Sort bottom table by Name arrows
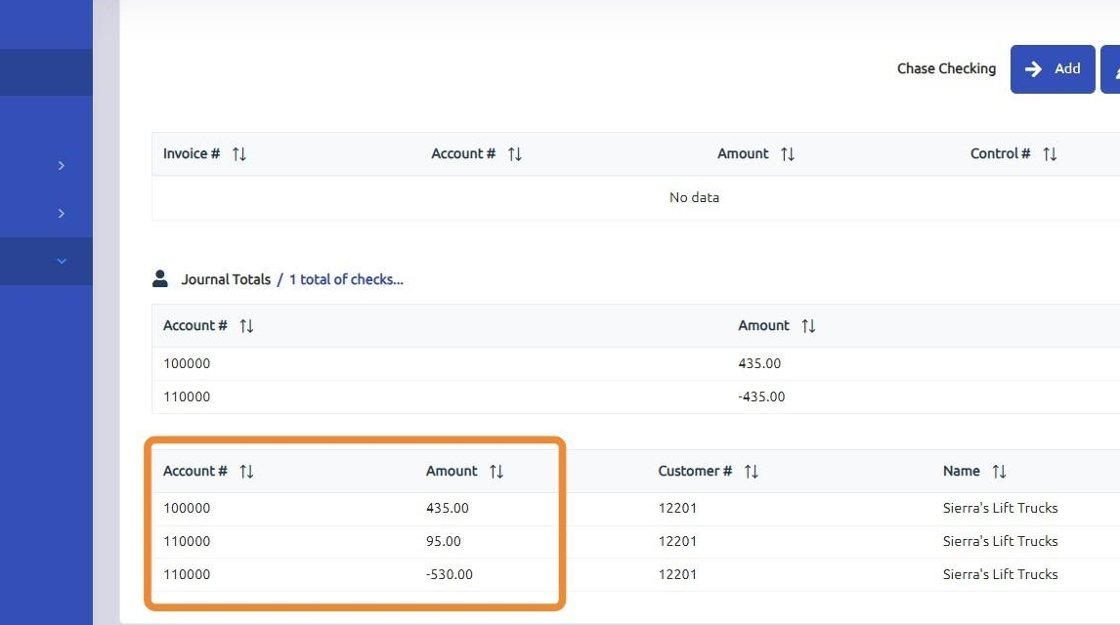 999,471
